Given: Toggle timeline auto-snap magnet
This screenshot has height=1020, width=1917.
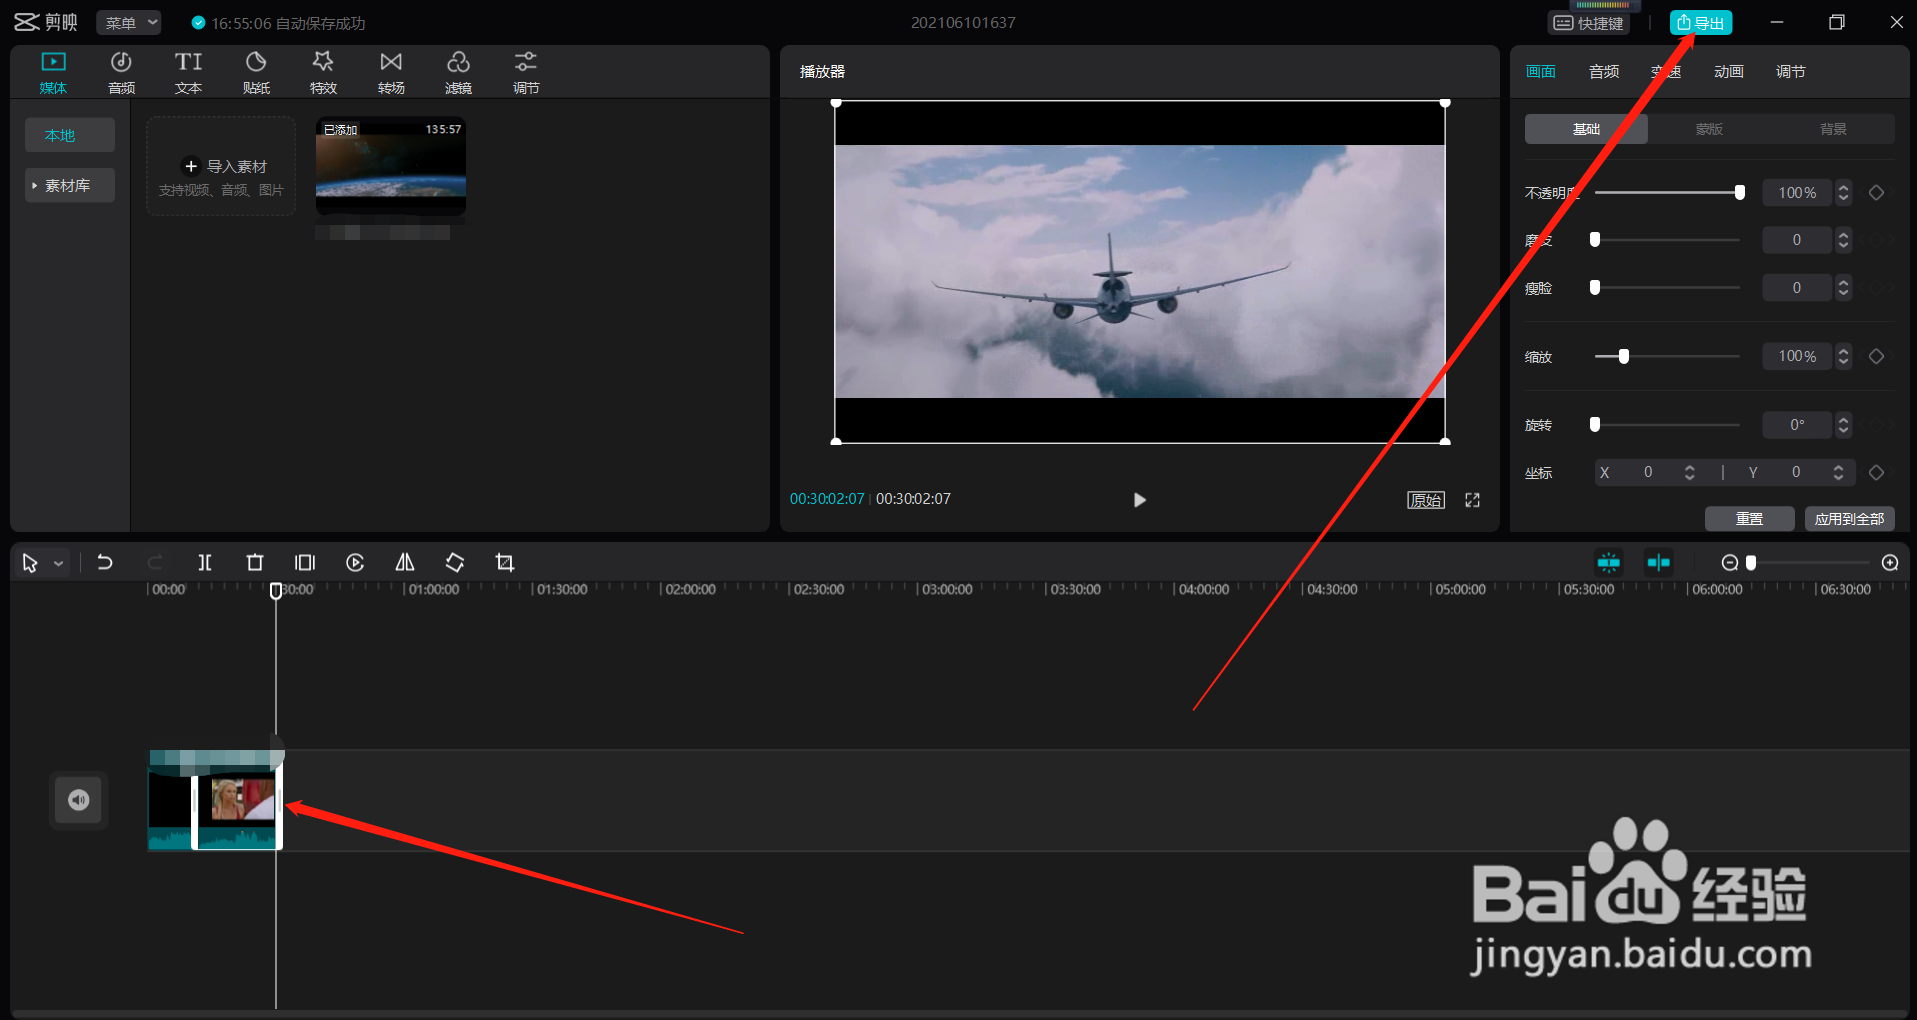Looking at the screenshot, I should (1608, 563).
